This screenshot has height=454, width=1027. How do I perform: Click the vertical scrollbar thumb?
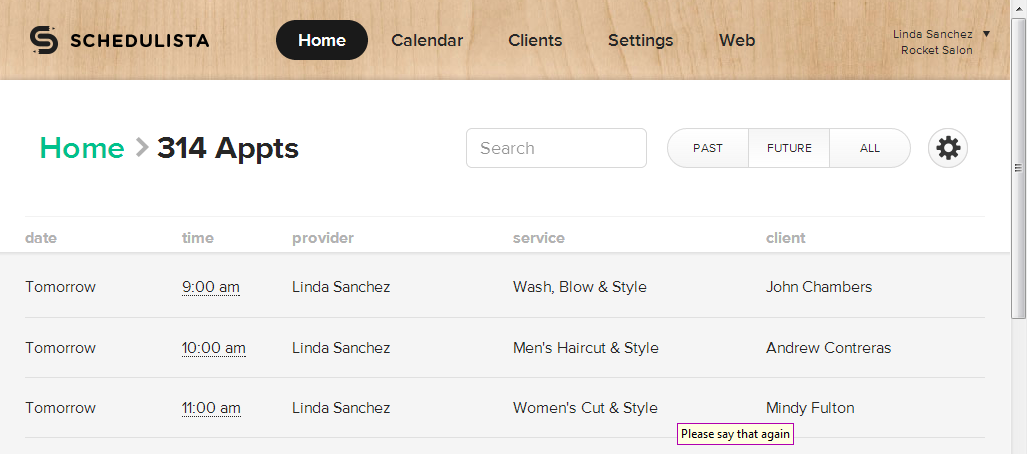tap(1018, 168)
